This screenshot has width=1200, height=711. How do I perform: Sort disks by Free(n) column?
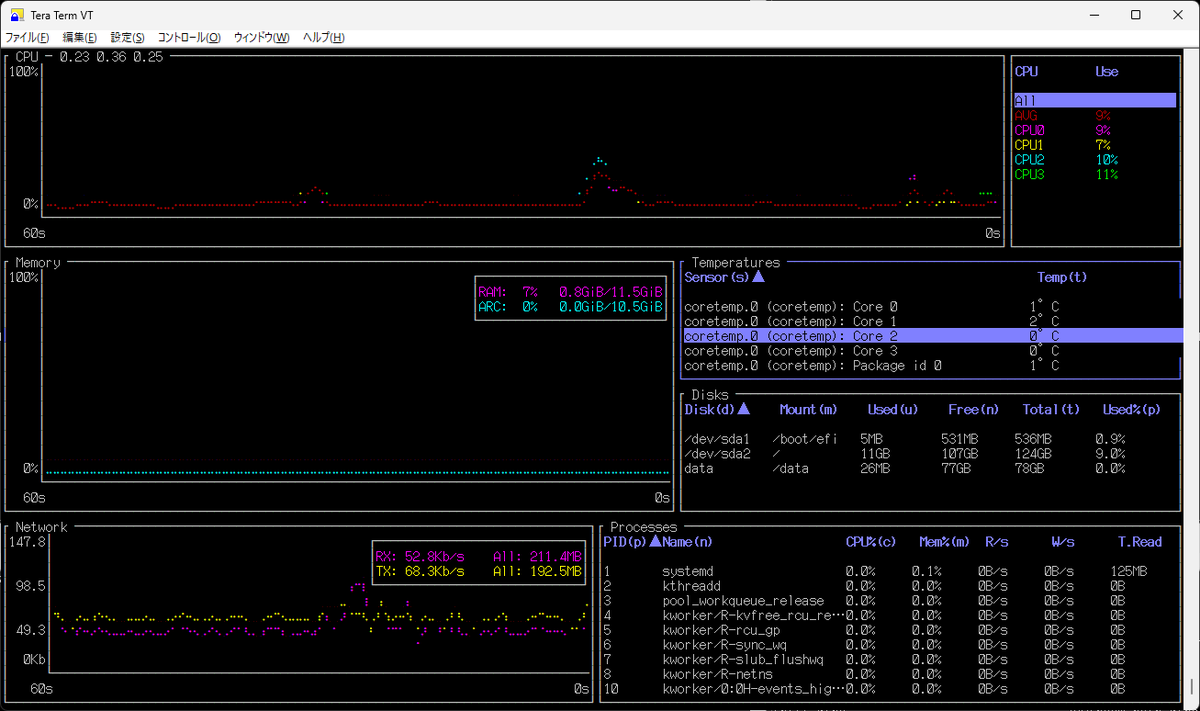[x=974, y=409]
